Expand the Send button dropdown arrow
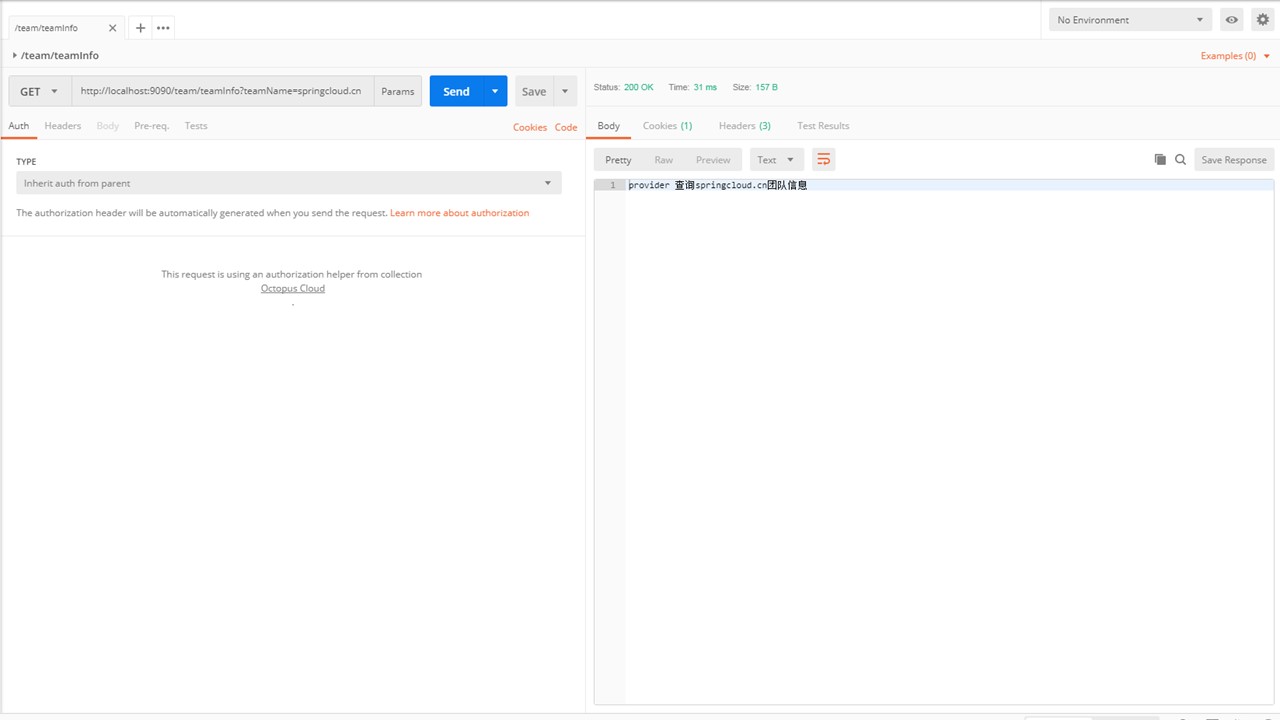This screenshot has height=720, width=1280. pos(495,91)
